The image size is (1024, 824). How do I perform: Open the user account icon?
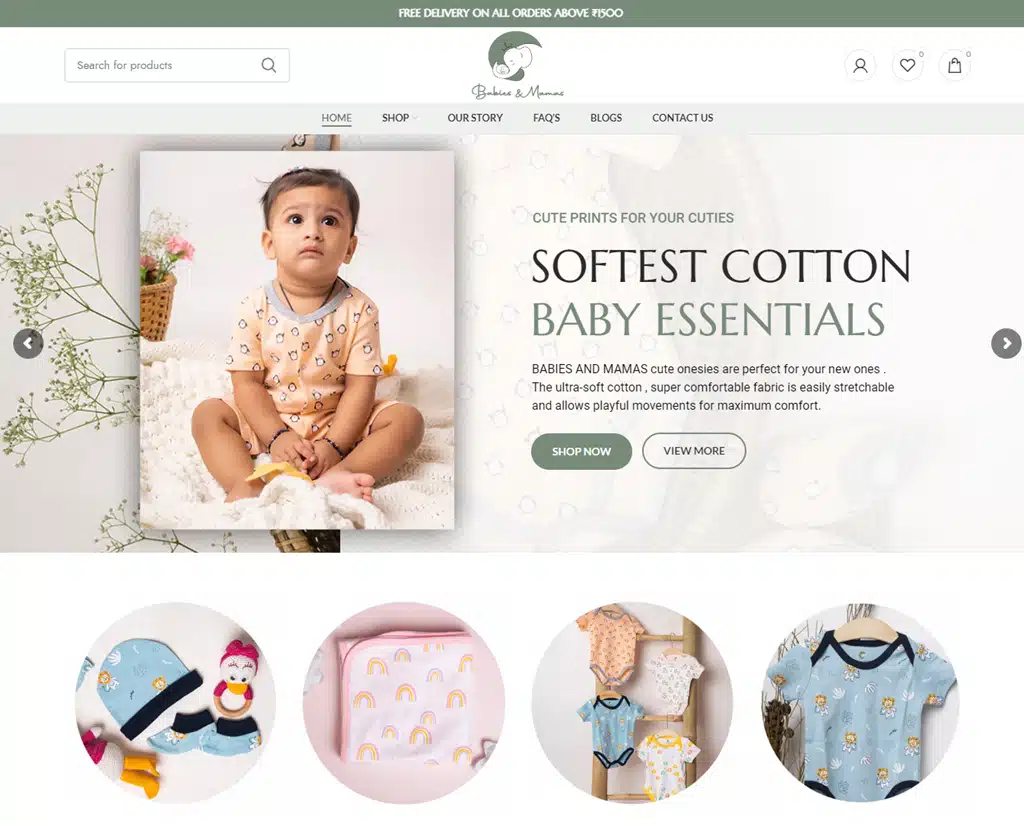[x=860, y=65]
